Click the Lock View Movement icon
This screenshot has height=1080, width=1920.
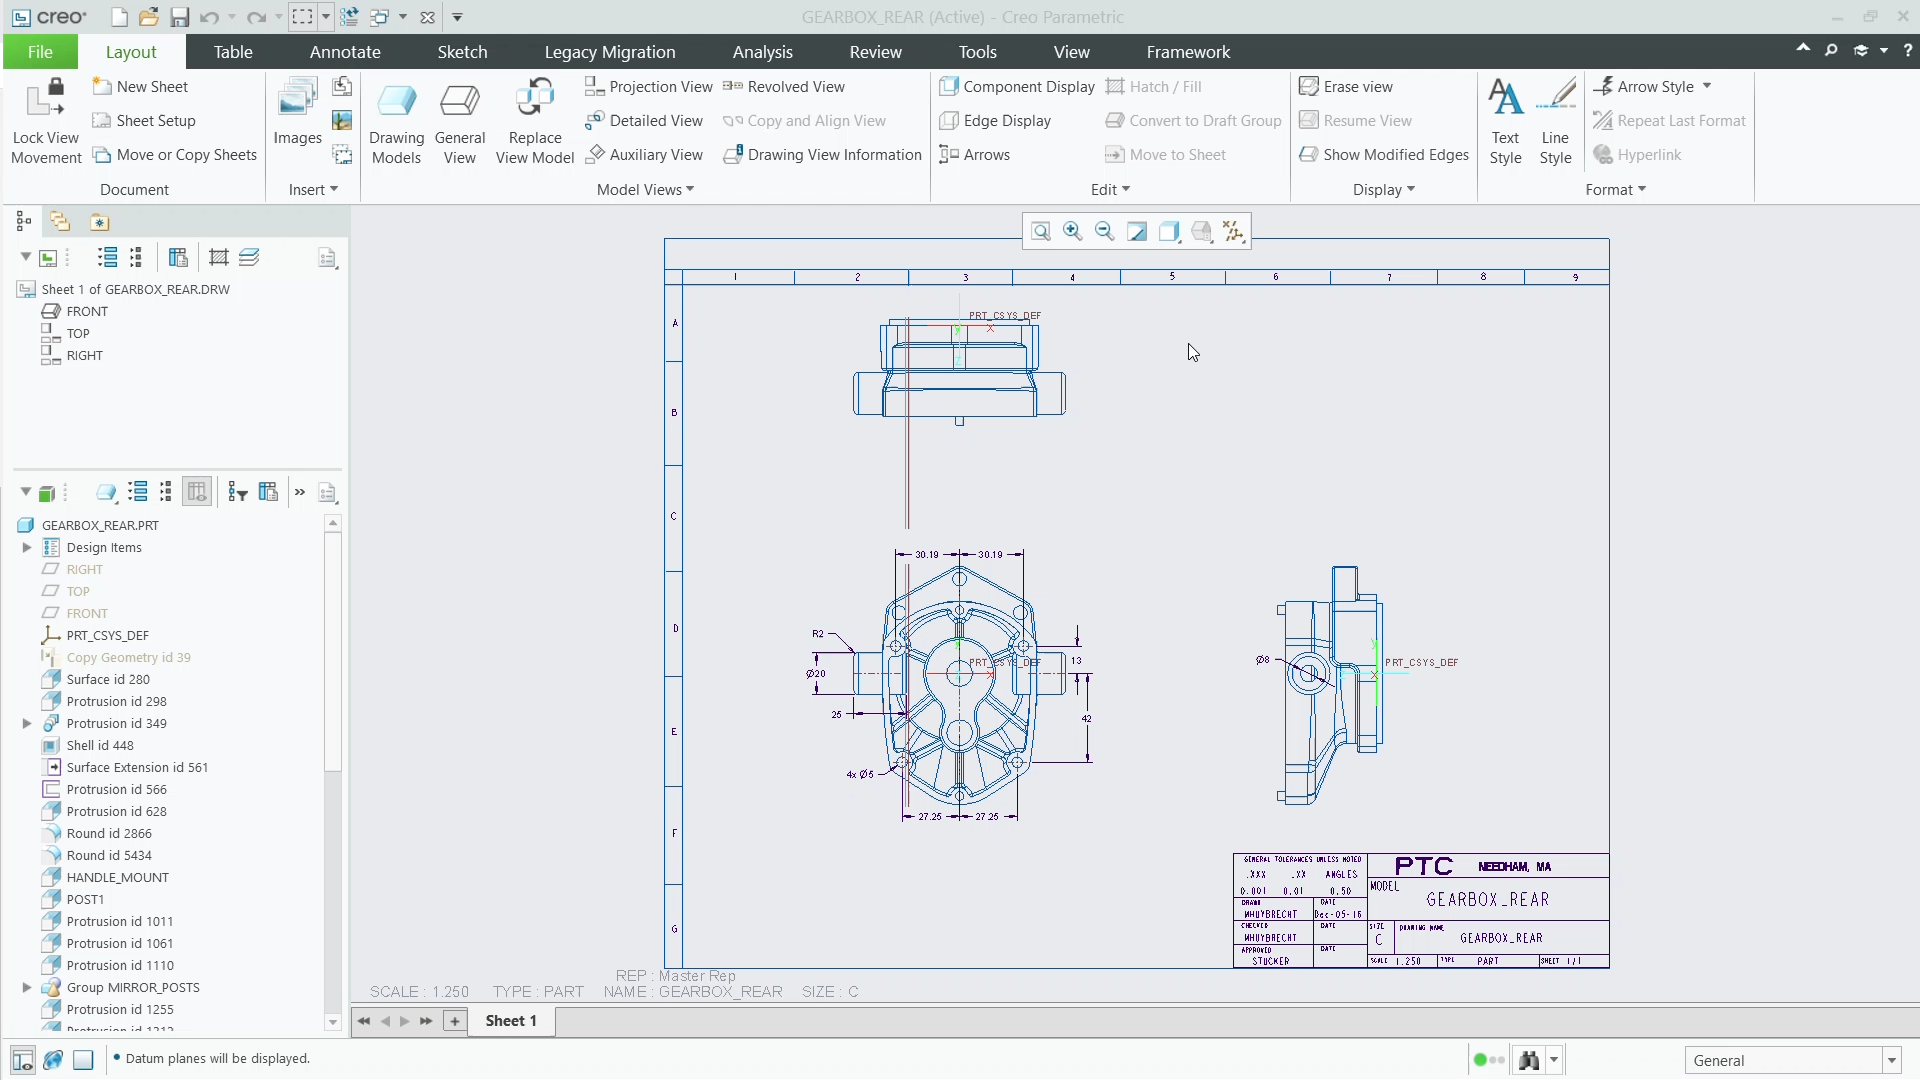coord(45,100)
